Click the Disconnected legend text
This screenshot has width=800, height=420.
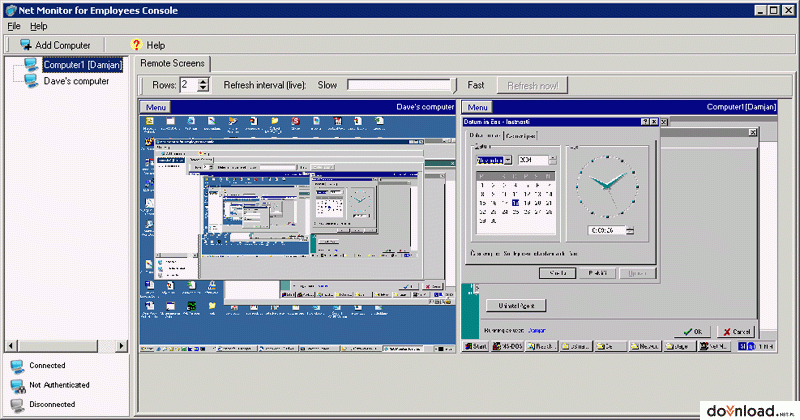pos(52,404)
